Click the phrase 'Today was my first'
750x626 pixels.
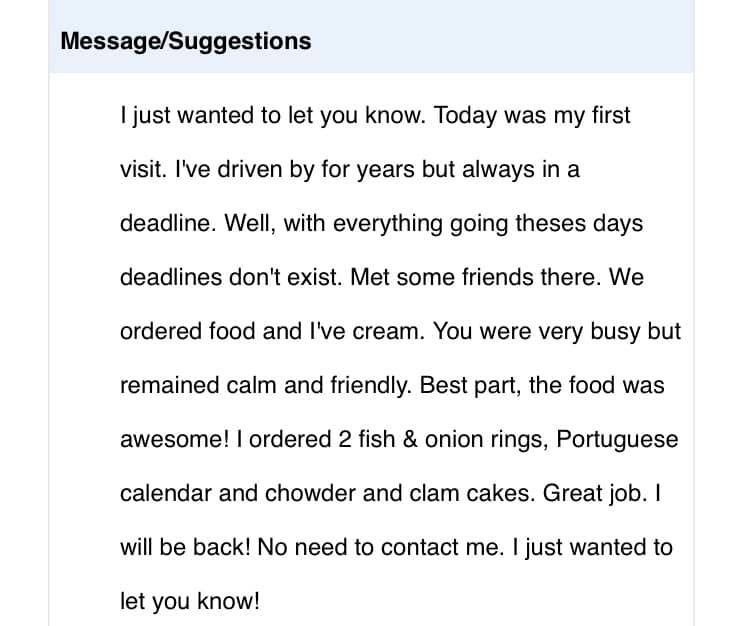(532, 116)
